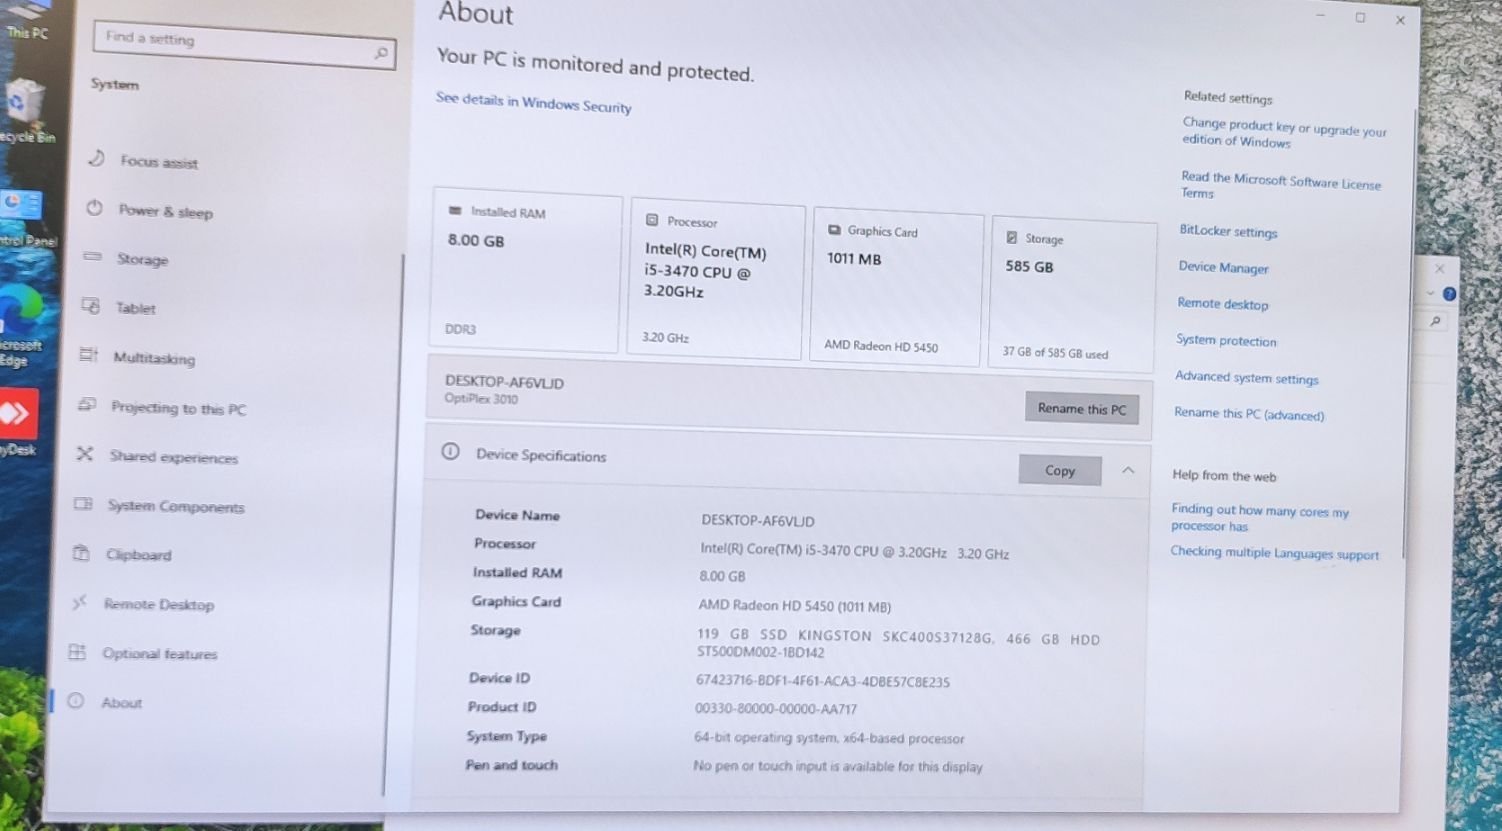Close the Settings window

point(1400,20)
